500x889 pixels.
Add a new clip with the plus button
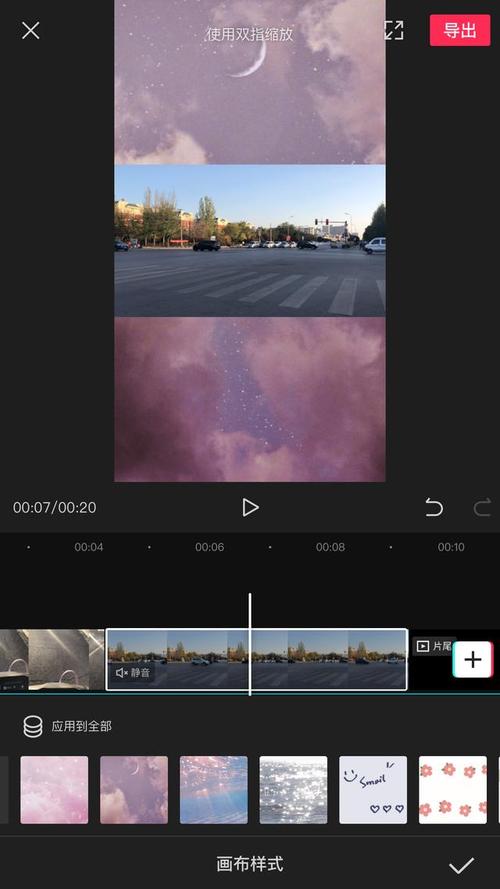(473, 659)
